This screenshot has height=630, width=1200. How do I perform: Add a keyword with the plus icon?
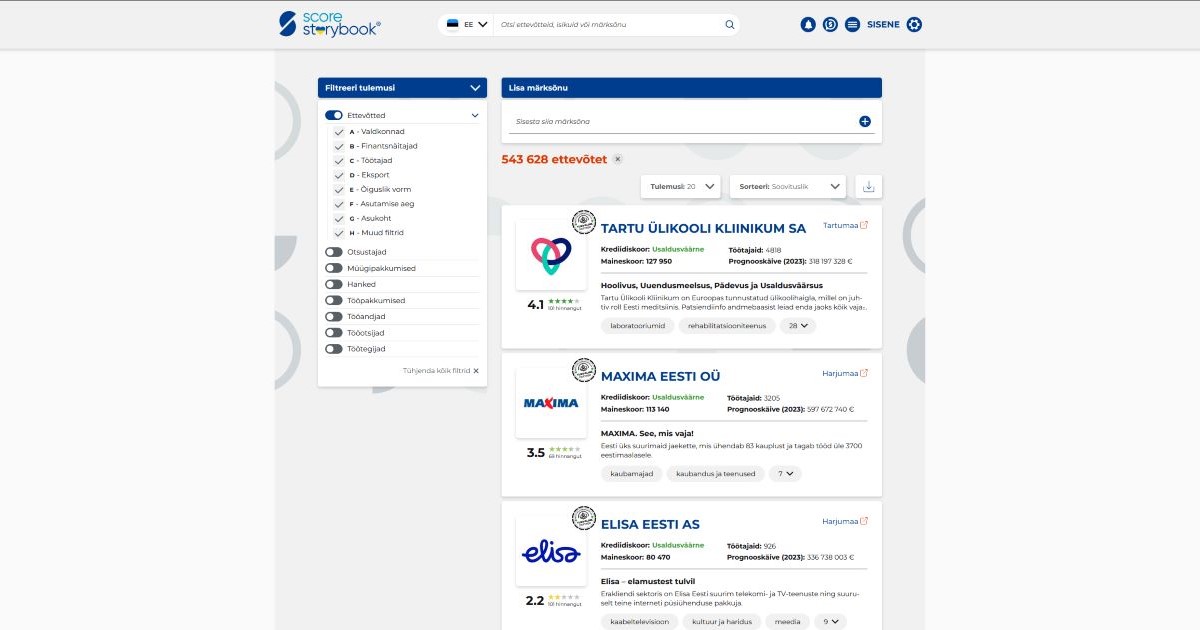point(865,120)
